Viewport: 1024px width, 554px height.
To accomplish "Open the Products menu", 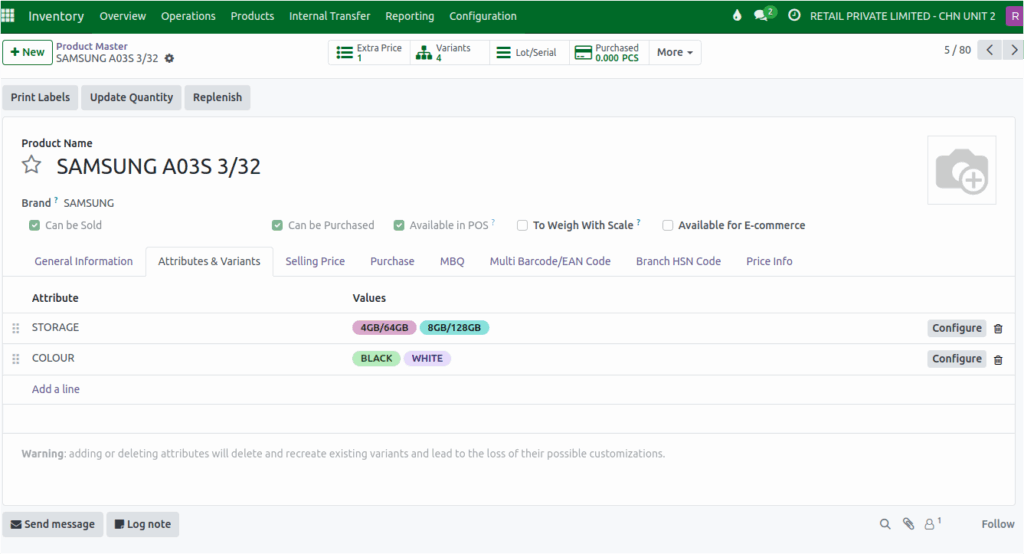I will point(252,16).
